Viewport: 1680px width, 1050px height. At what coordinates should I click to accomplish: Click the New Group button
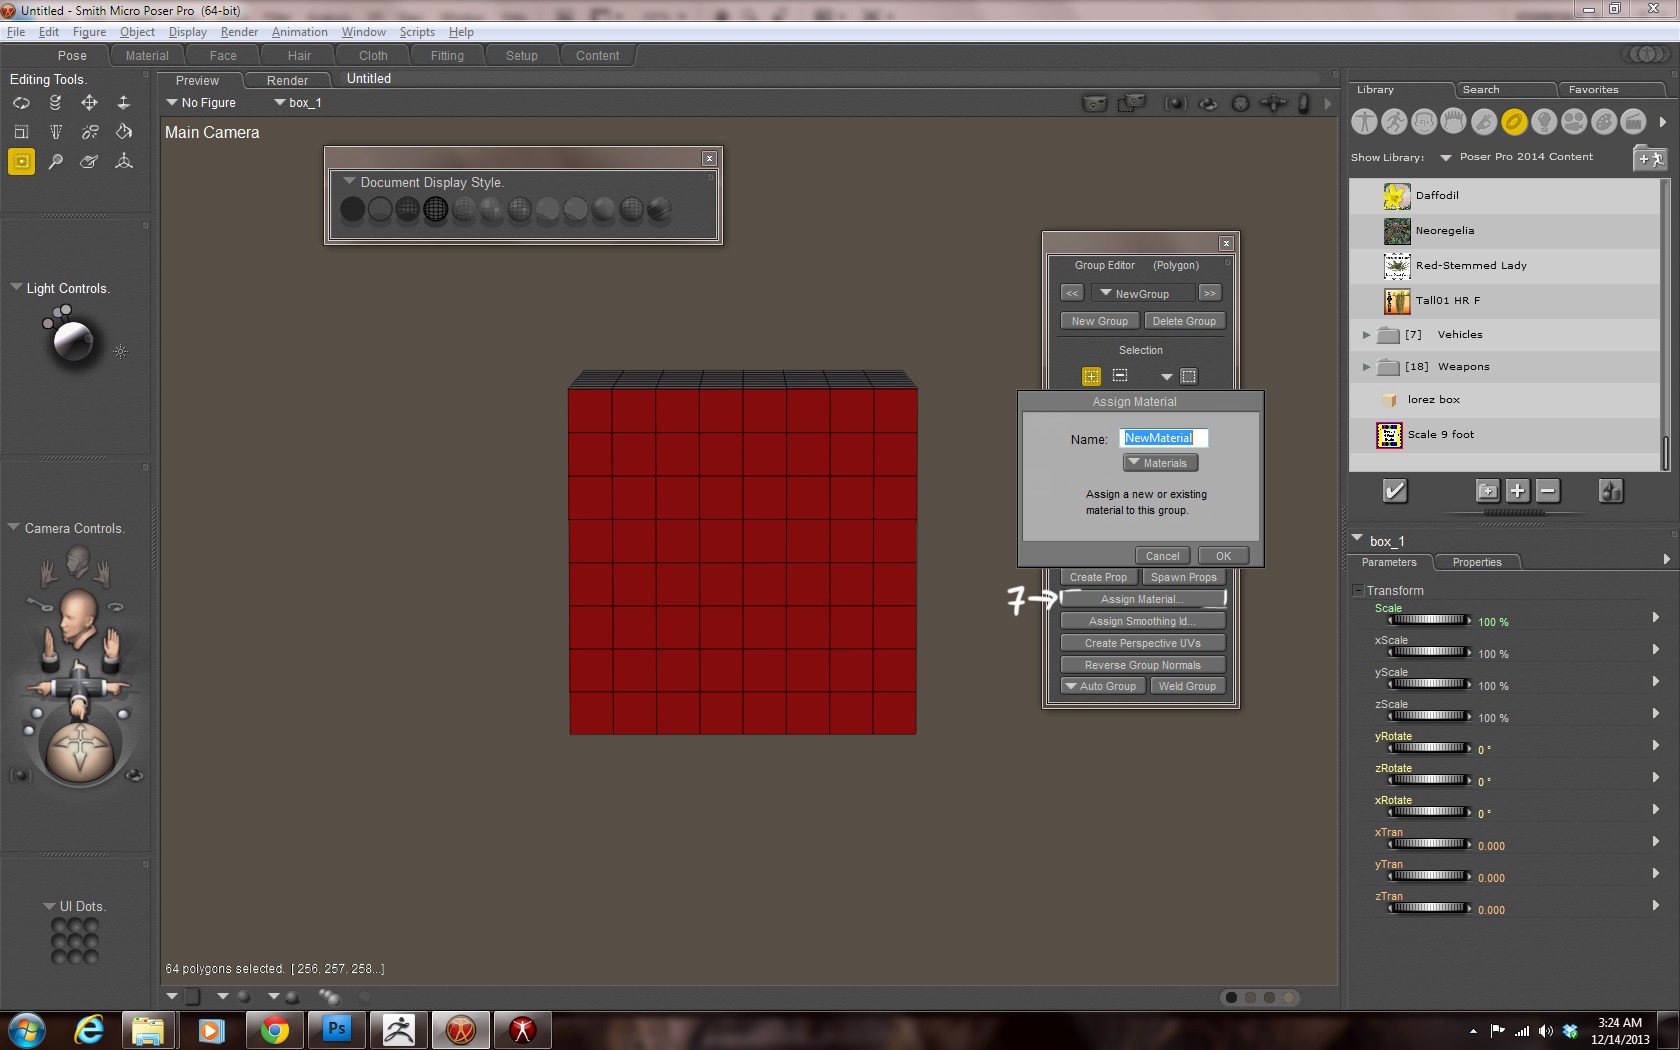pyautogui.click(x=1099, y=321)
